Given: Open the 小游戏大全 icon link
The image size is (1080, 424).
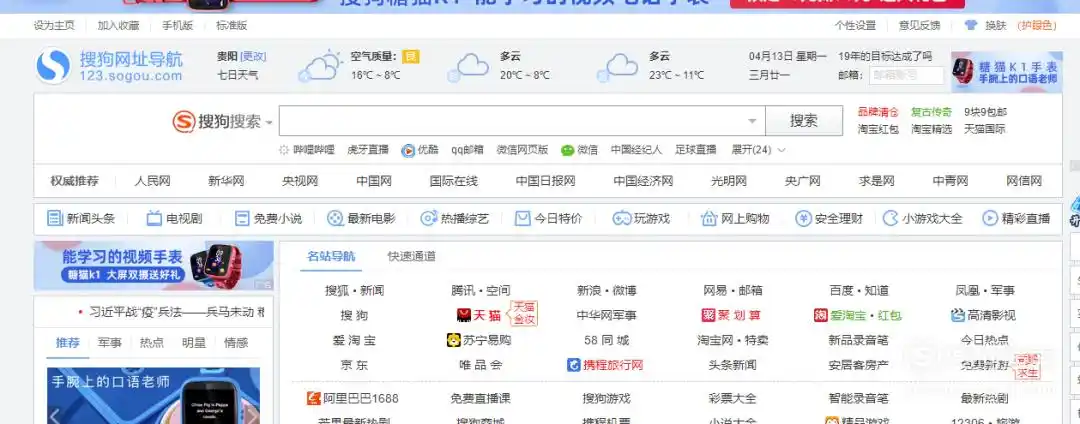Looking at the screenshot, I should coord(891,219).
